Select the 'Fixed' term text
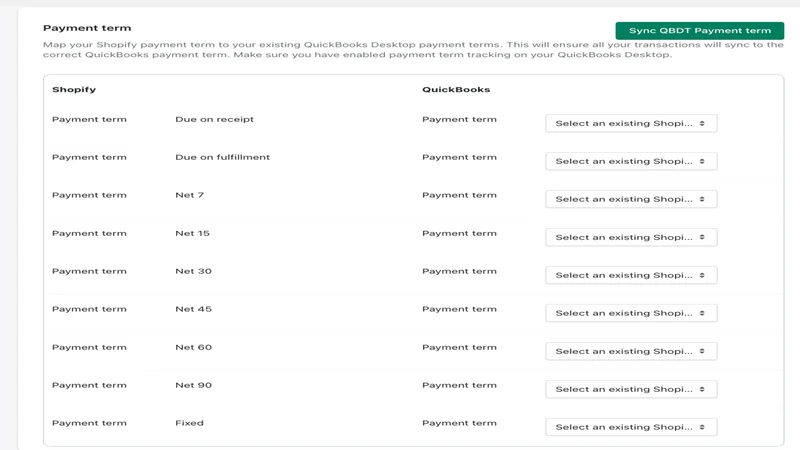Image resolution: width=800 pixels, height=450 pixels. 189,423
